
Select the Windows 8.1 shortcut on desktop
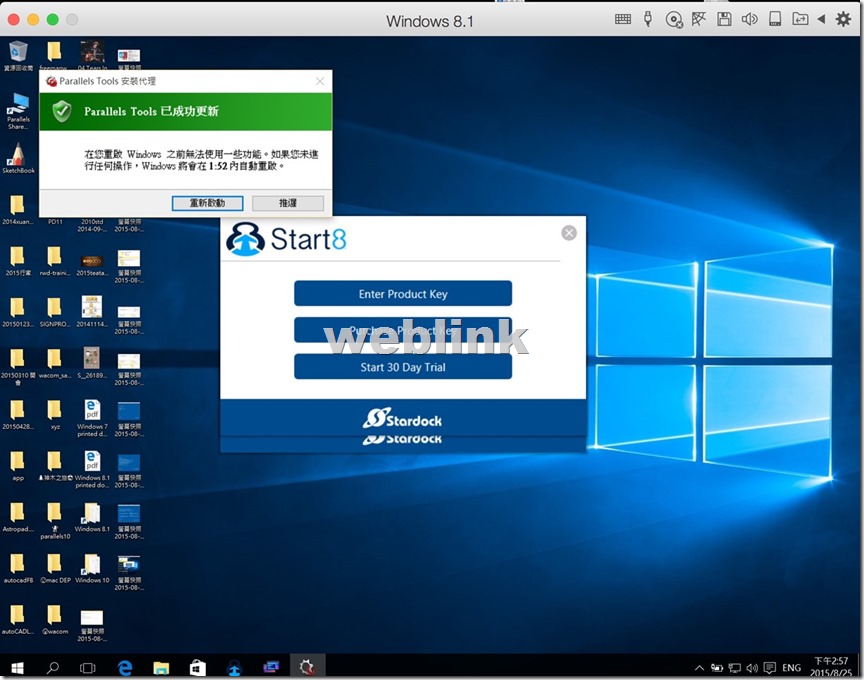click(92, 517)
